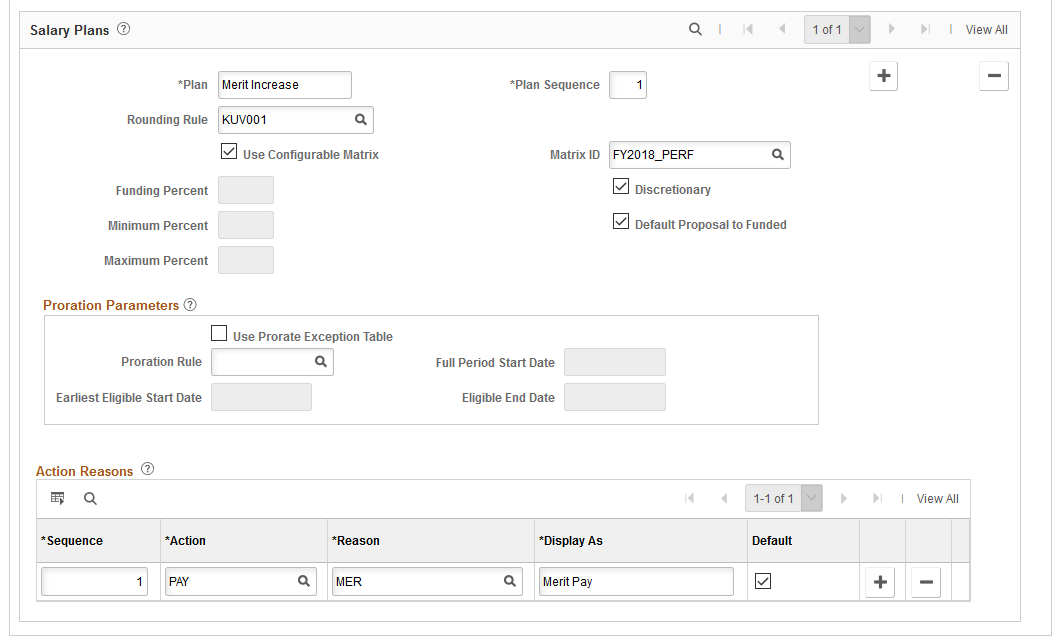The height and width of the screenshot is (643, 1059).
Task: Click the Action Reasons grid personalize icon
Action: [x=58, y=498]
